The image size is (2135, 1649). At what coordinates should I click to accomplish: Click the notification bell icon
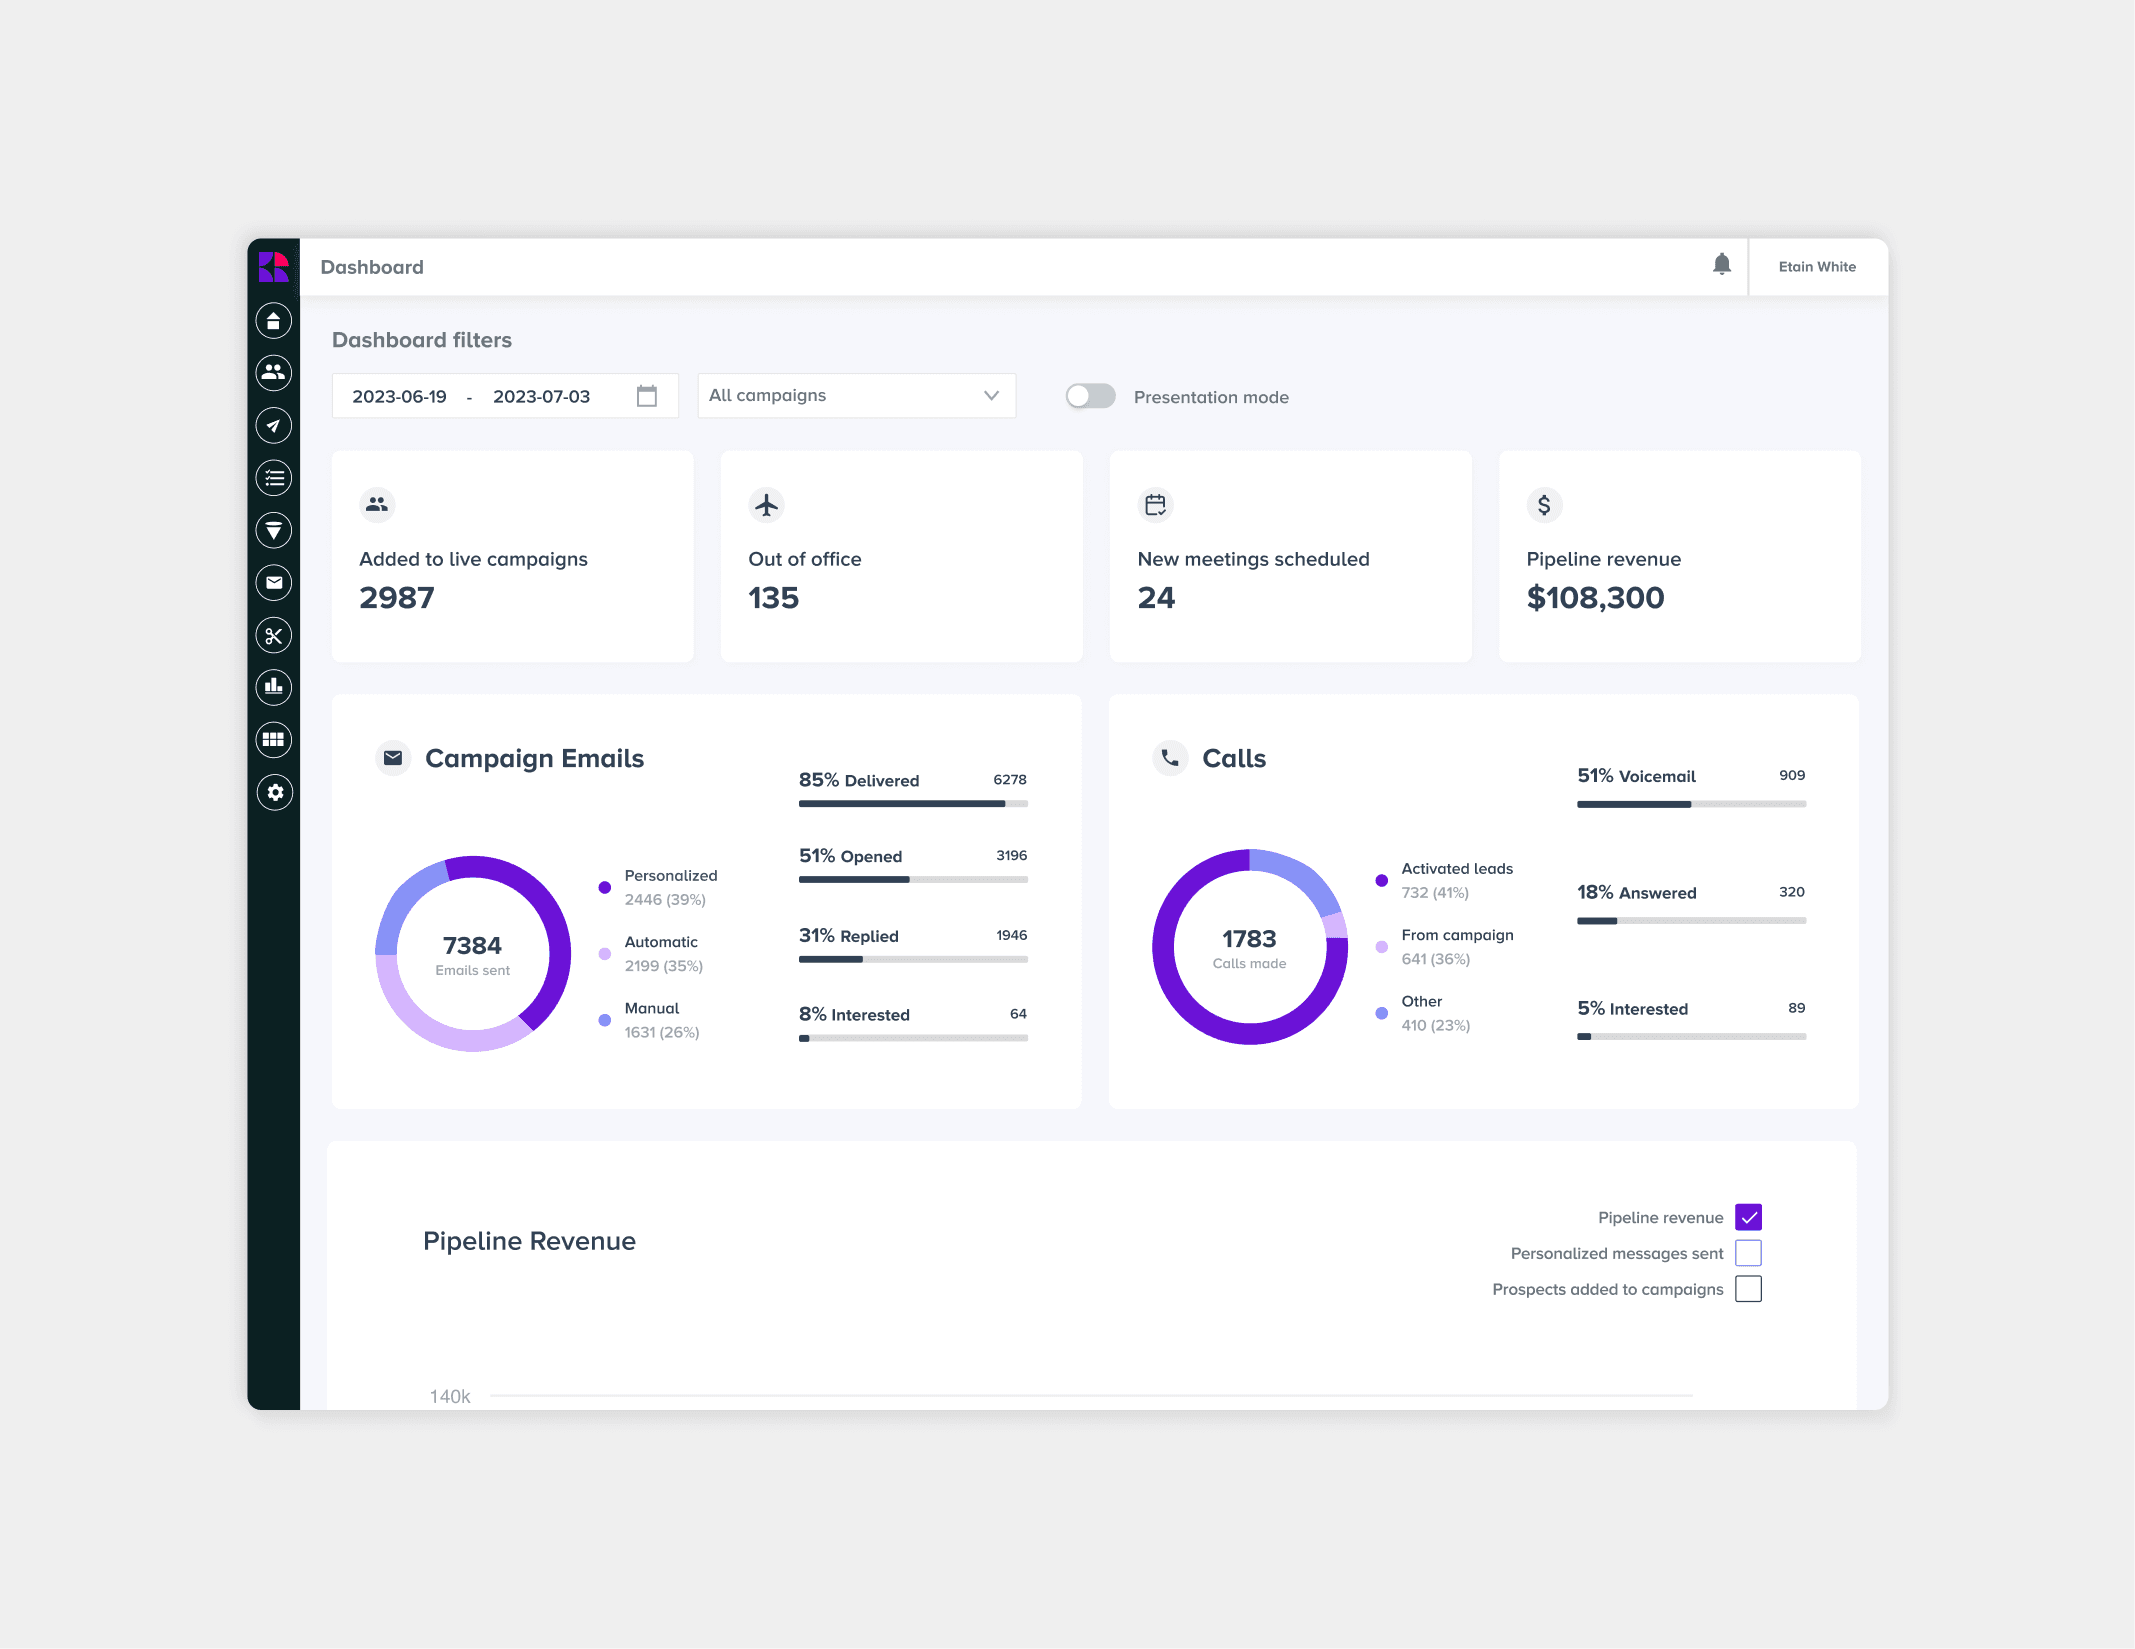point(1721,265)
